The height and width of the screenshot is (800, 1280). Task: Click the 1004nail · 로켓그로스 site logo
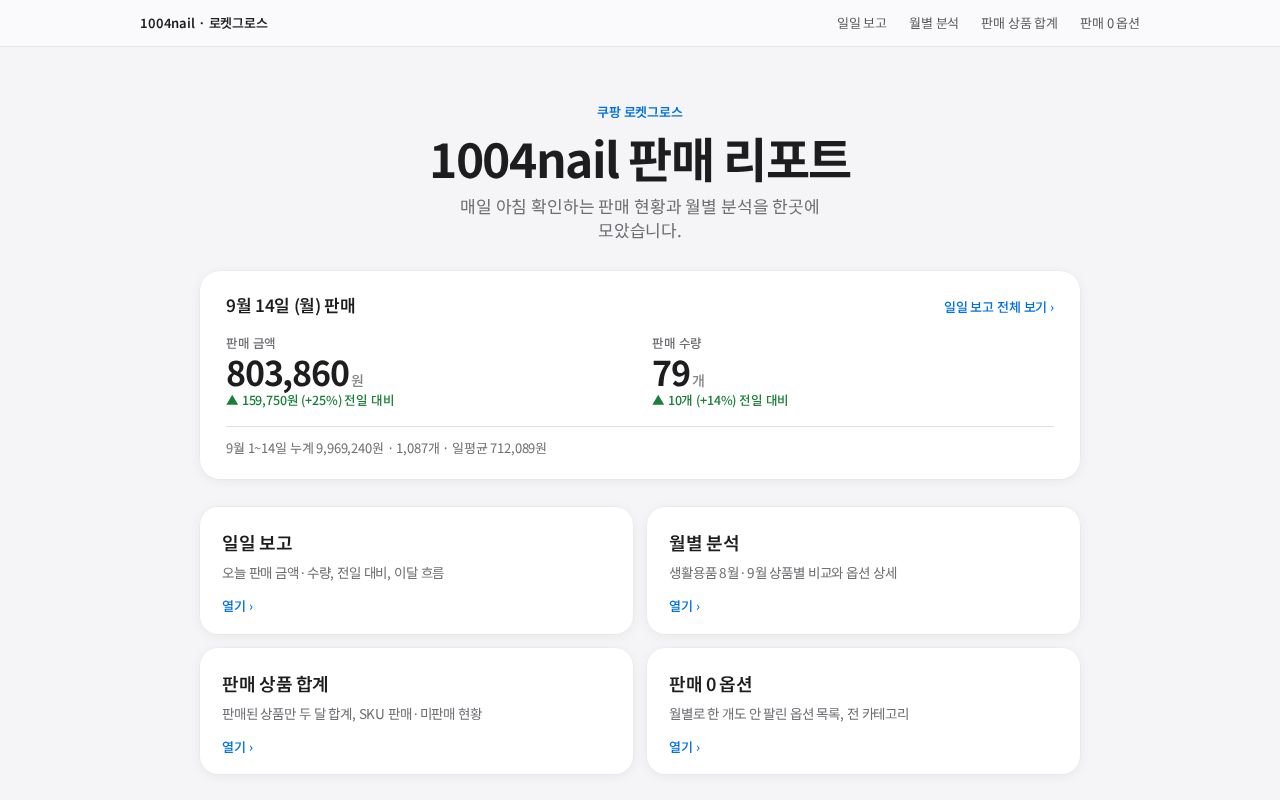click(204, 23)
